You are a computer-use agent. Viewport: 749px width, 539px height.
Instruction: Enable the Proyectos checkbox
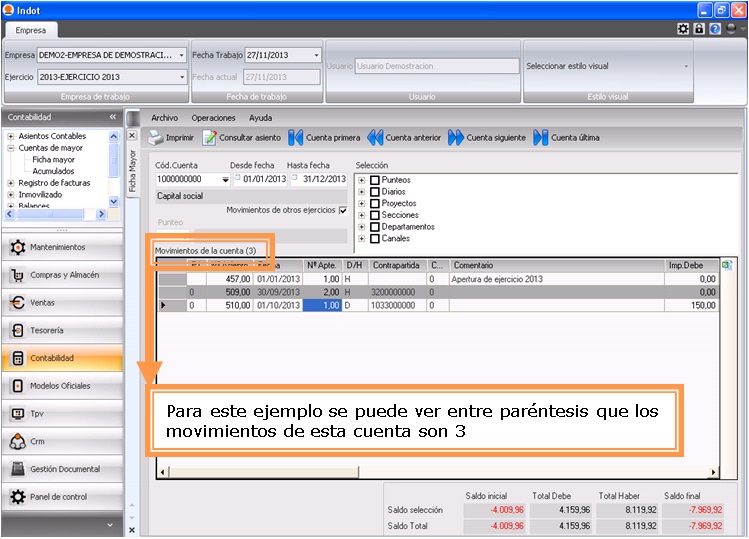point(375,204)
